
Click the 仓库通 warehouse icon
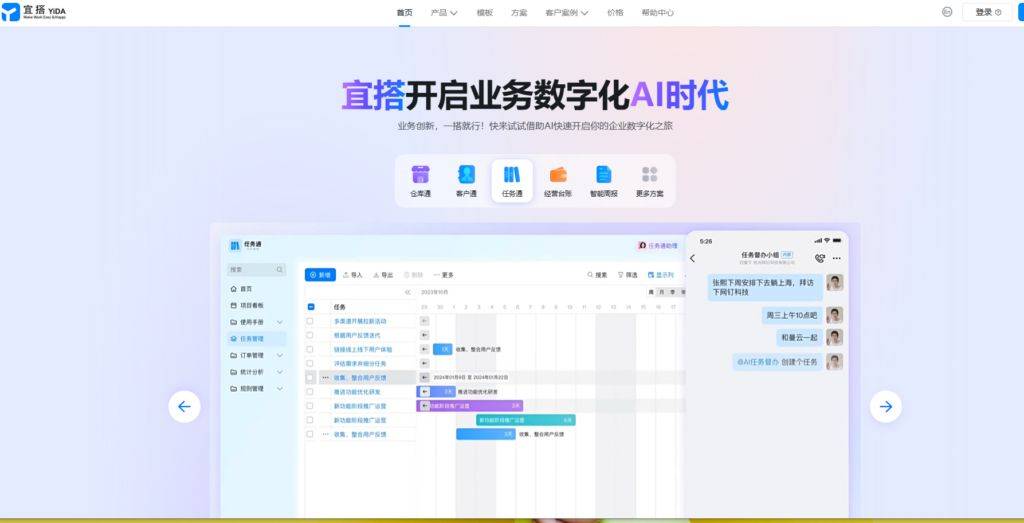420,175
